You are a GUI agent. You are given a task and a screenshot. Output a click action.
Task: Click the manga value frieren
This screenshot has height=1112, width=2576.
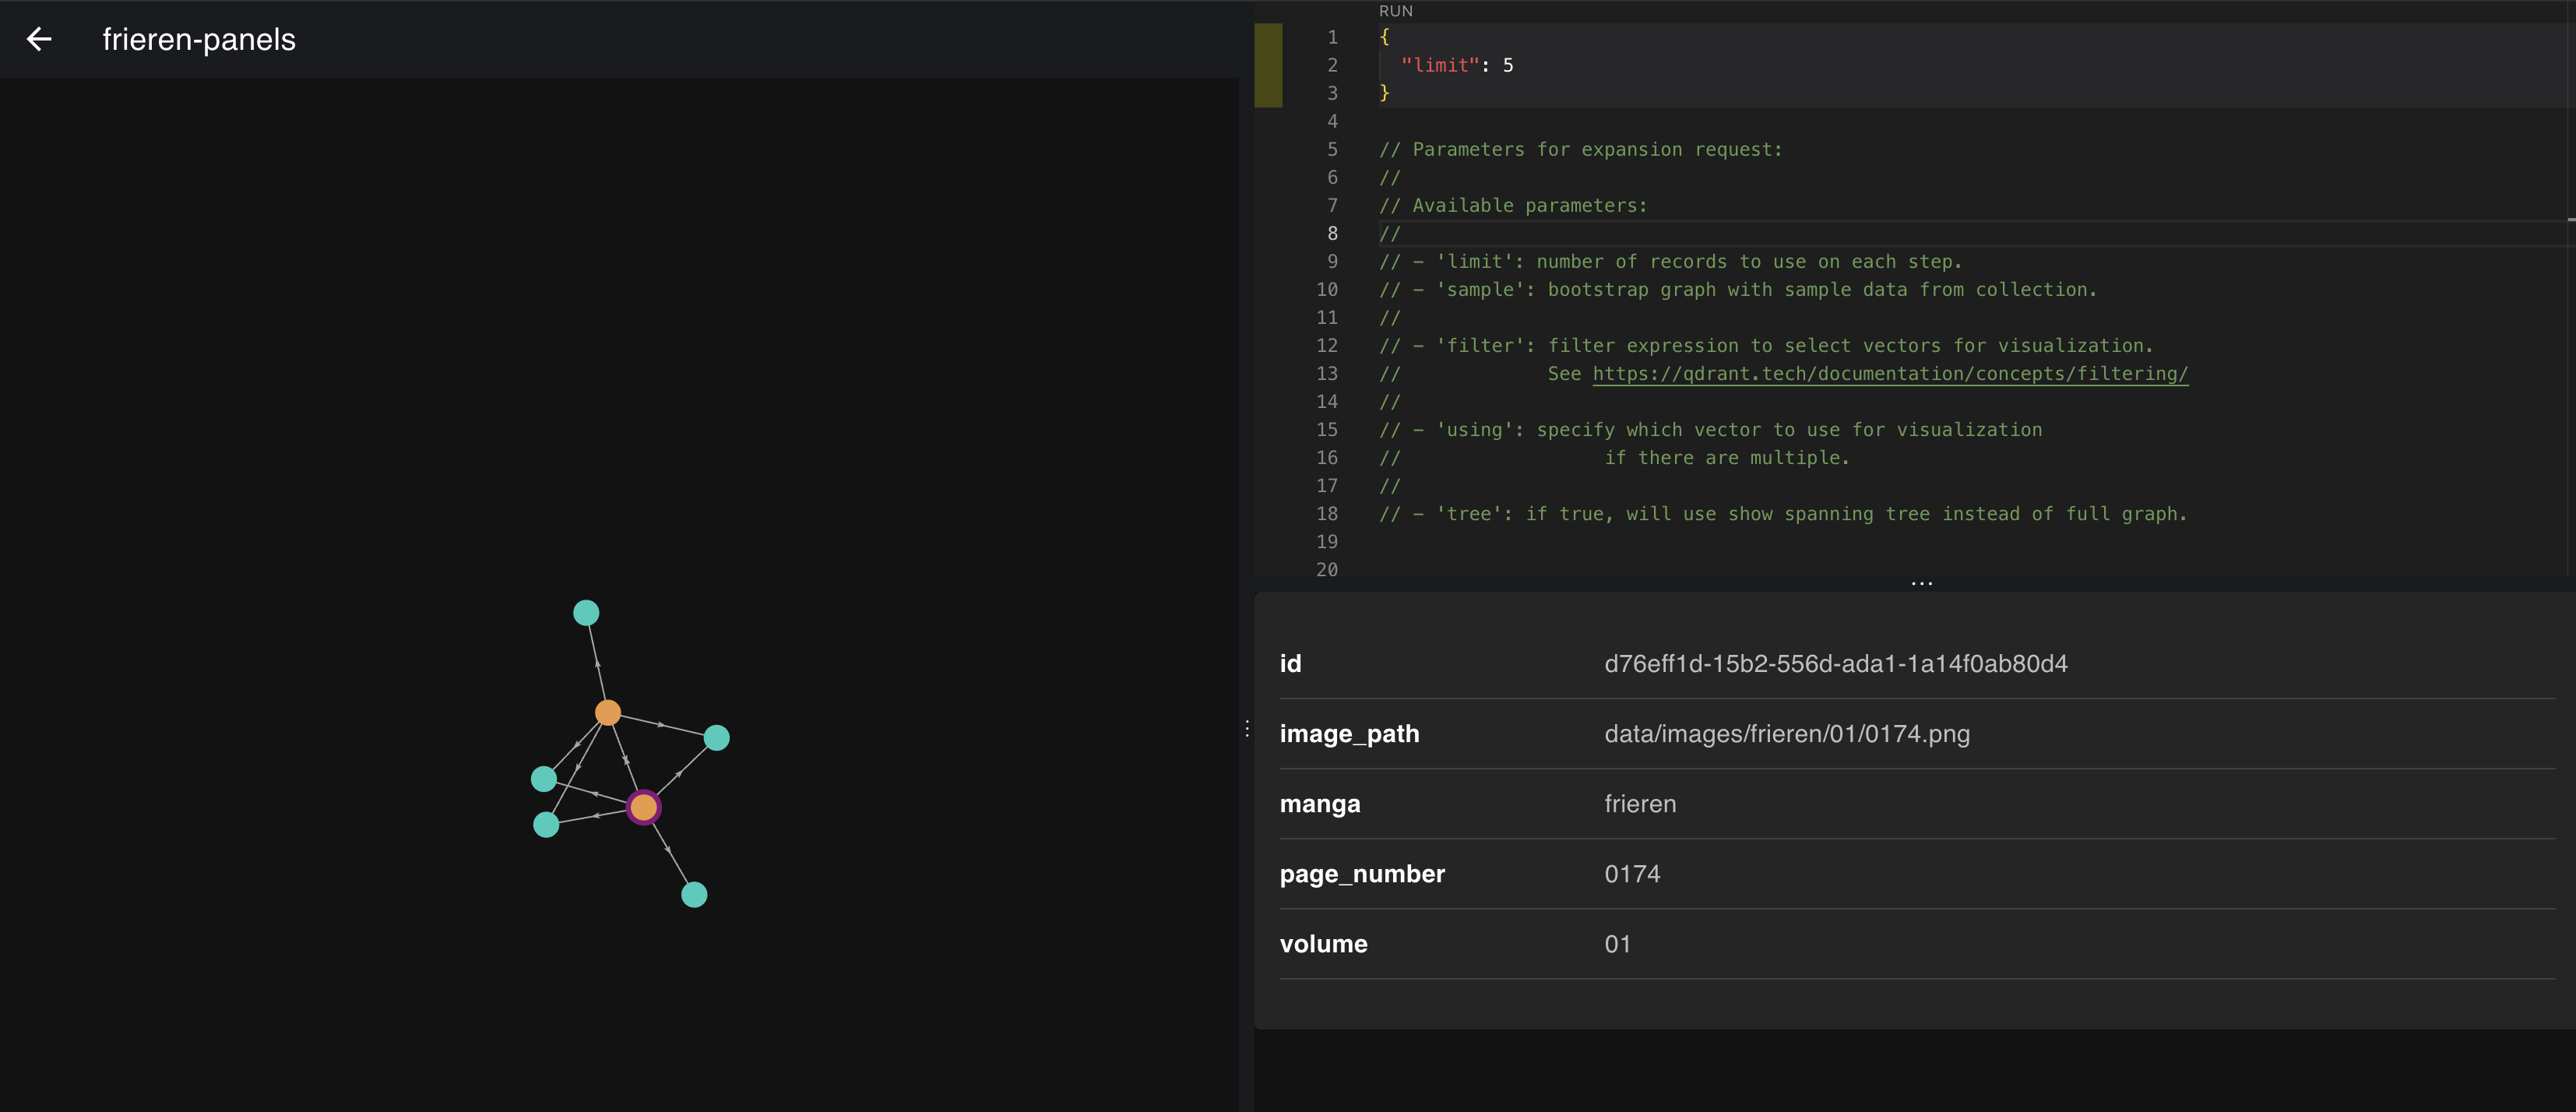(x=1640, y=804)
